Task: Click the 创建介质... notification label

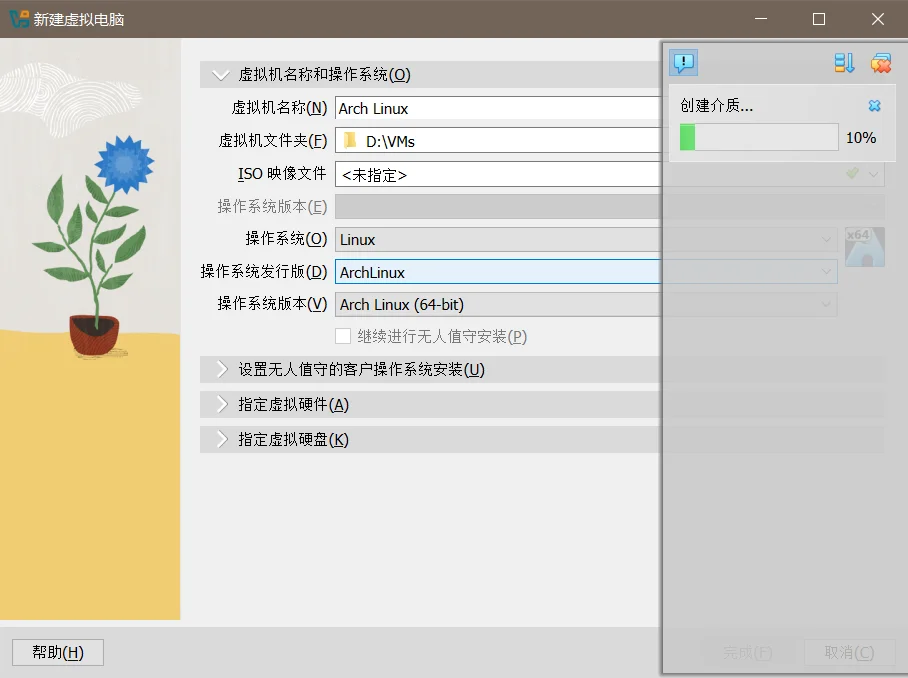Action: click(x=716, y=105)
